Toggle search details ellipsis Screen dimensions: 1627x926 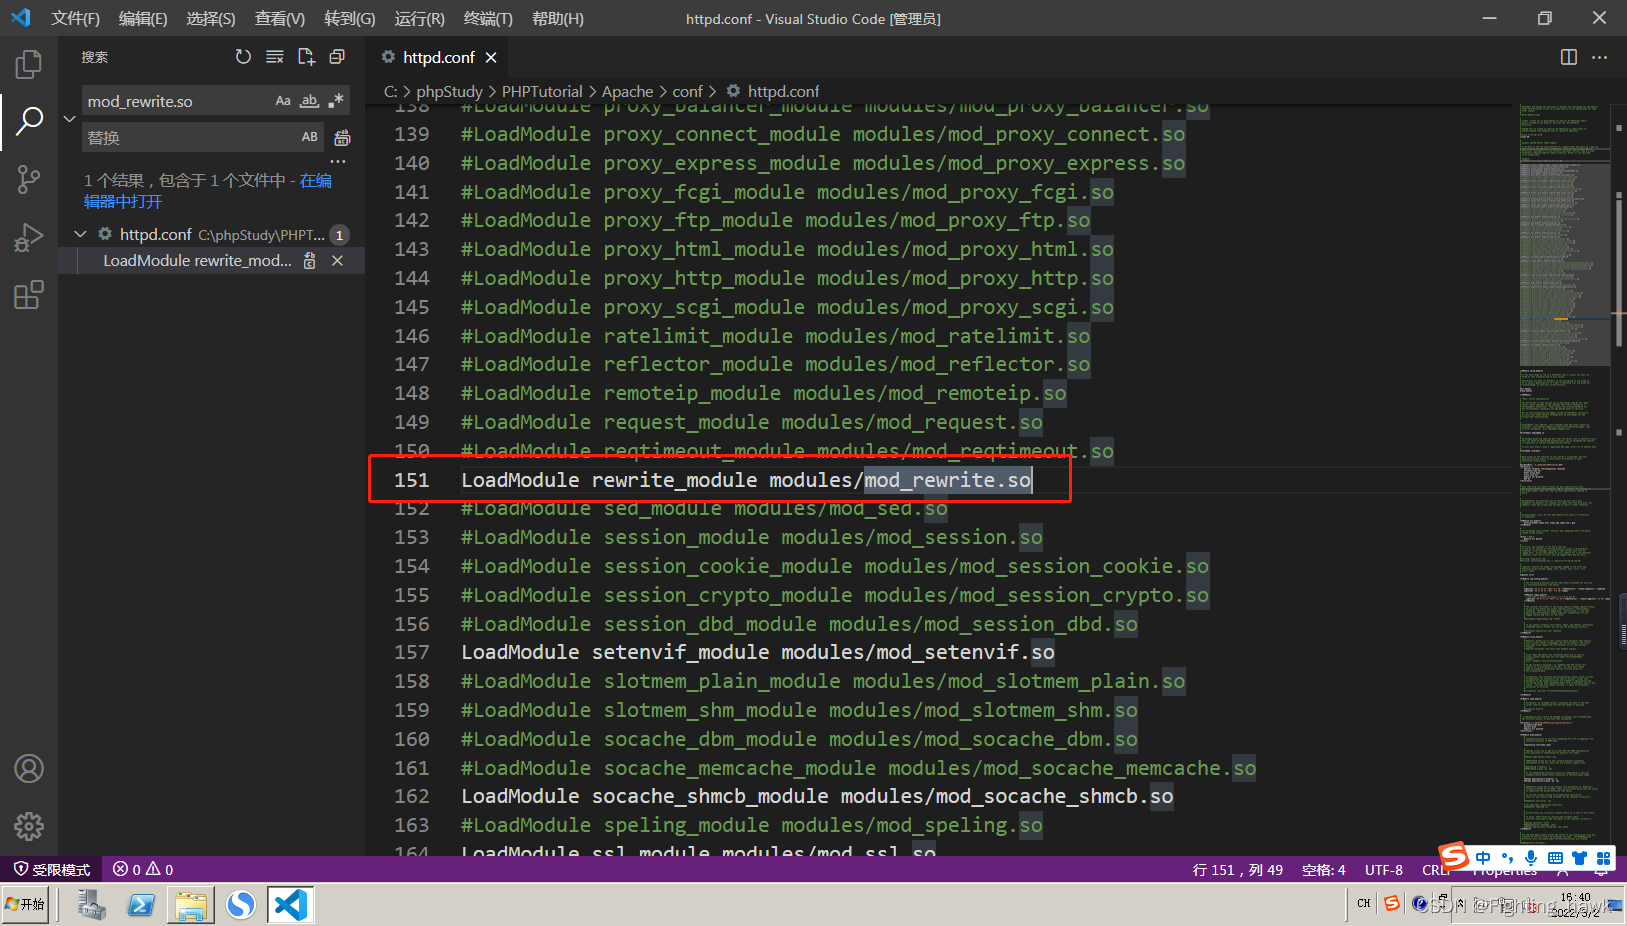tap(338, 161)
